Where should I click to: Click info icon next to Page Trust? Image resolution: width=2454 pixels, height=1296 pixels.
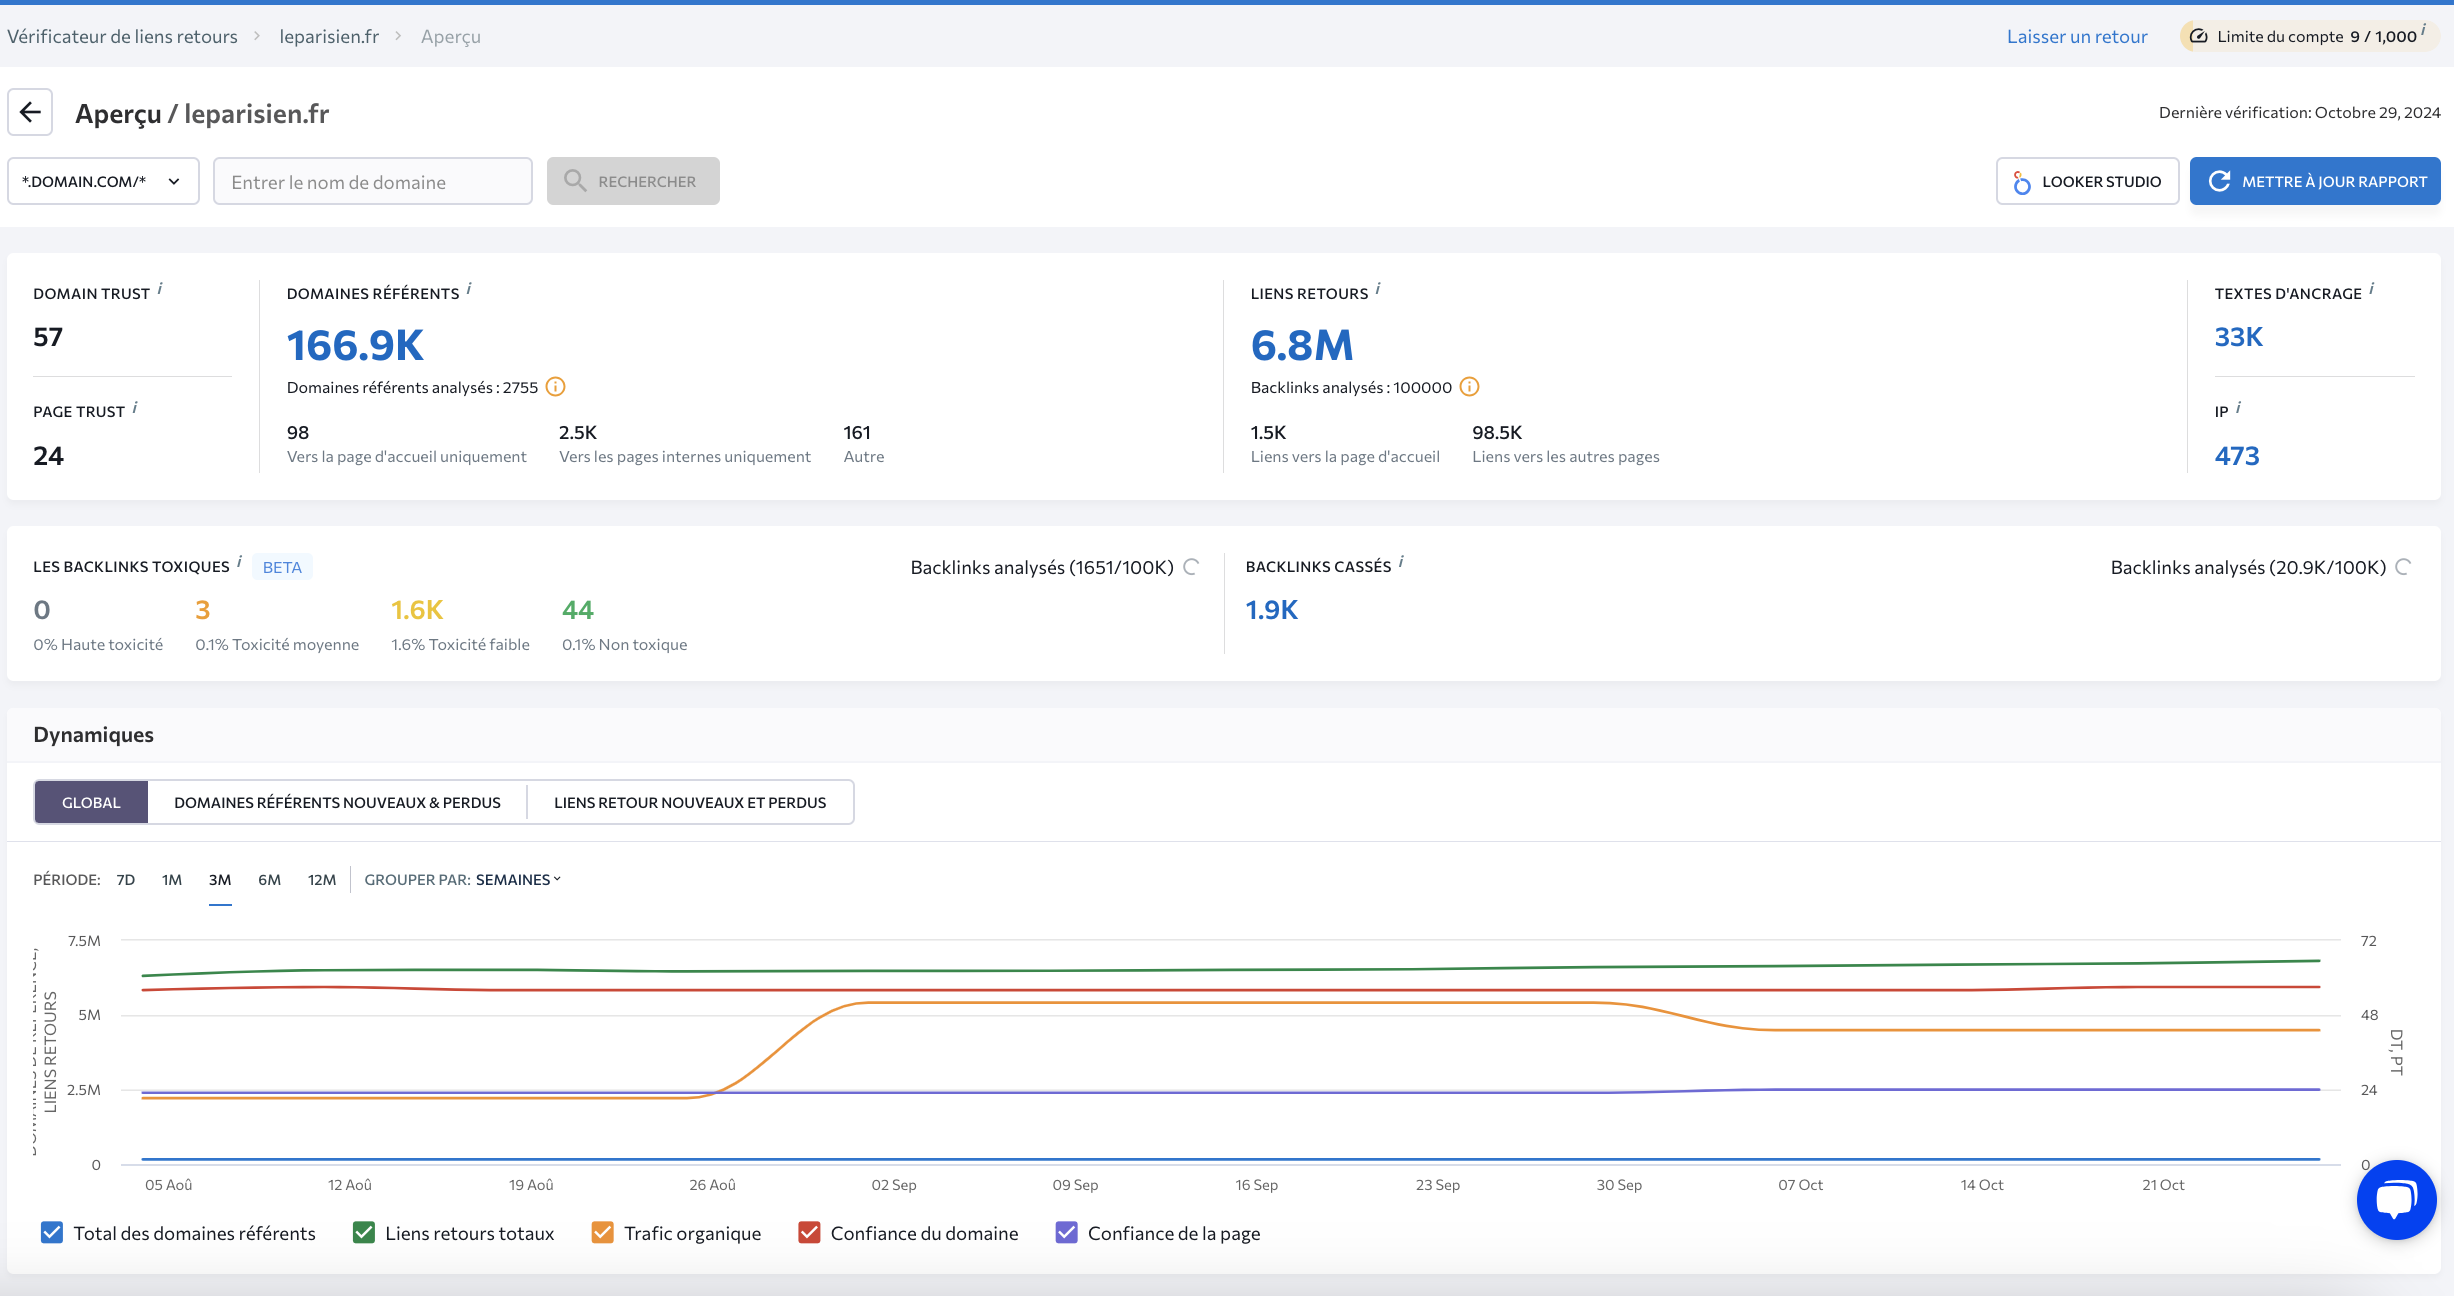point(135,407)
